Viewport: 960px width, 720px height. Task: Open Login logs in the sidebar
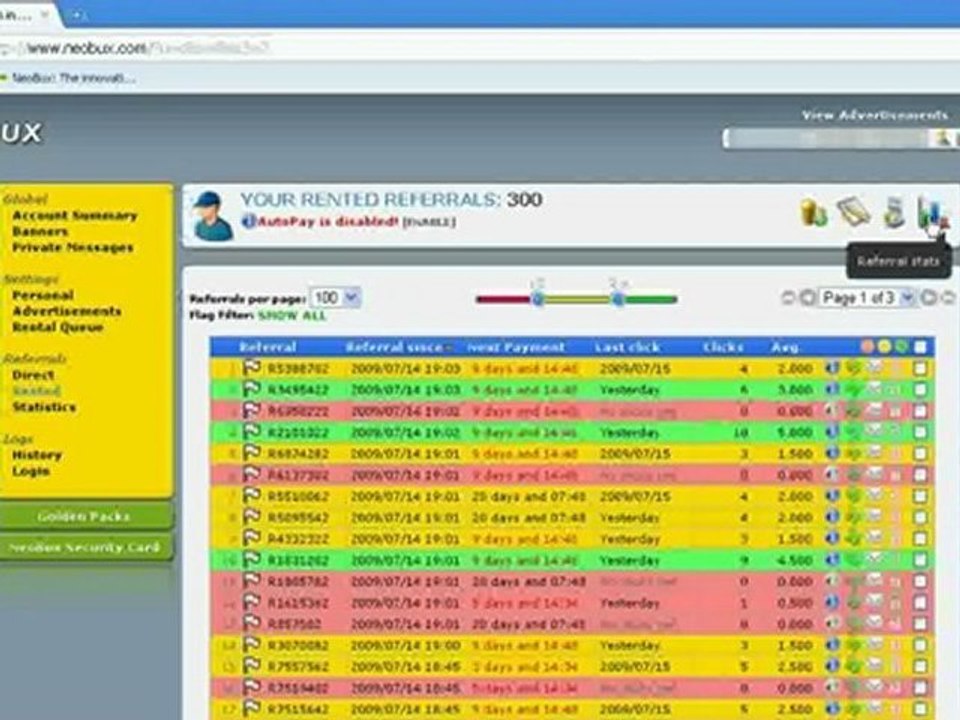pos(31,471)
